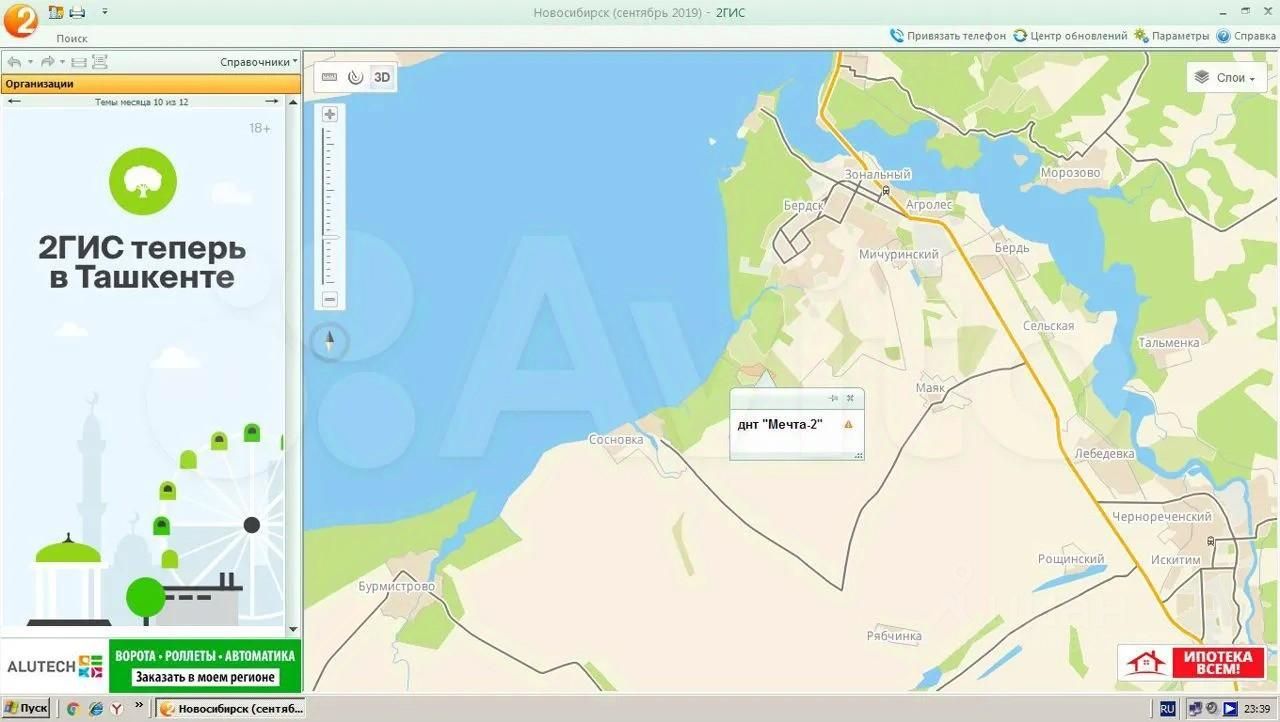Open the Поиск ribbon tab
This screenshot has width=1280, height=722.
72,38
